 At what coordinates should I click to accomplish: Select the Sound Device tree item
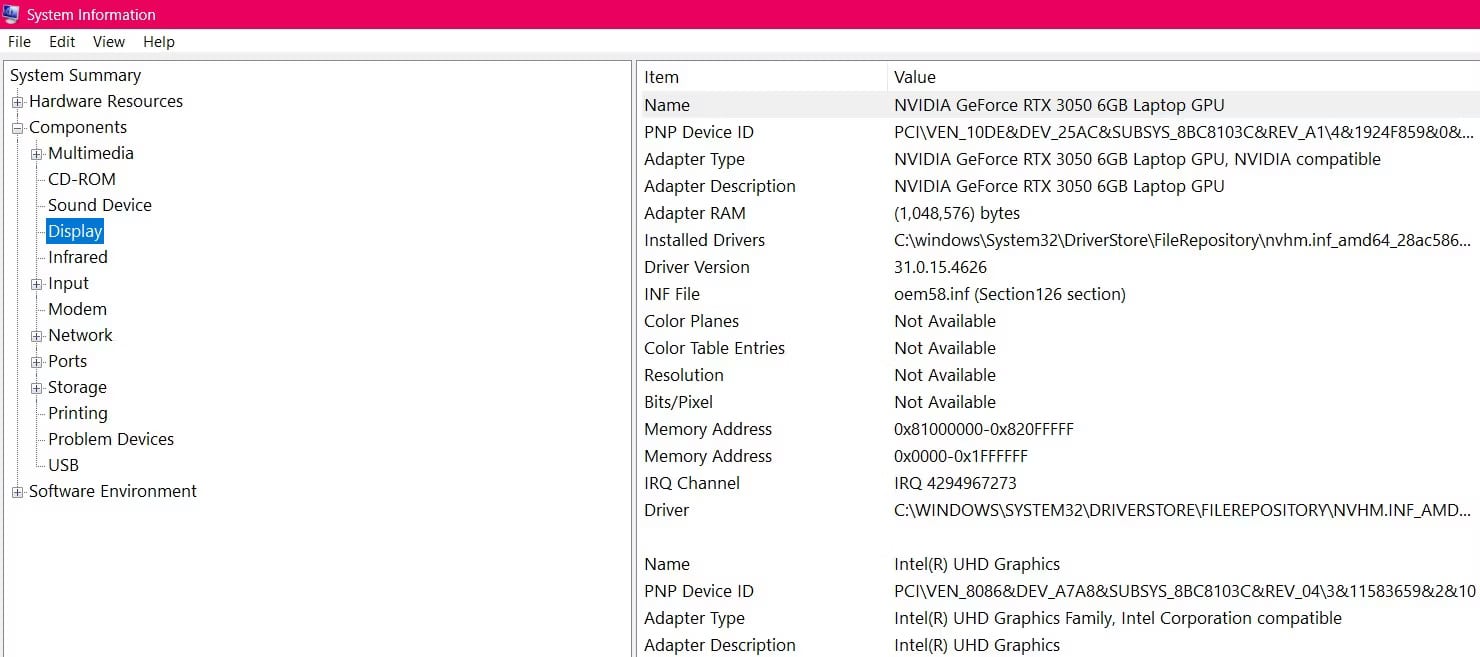pos(100,205)
